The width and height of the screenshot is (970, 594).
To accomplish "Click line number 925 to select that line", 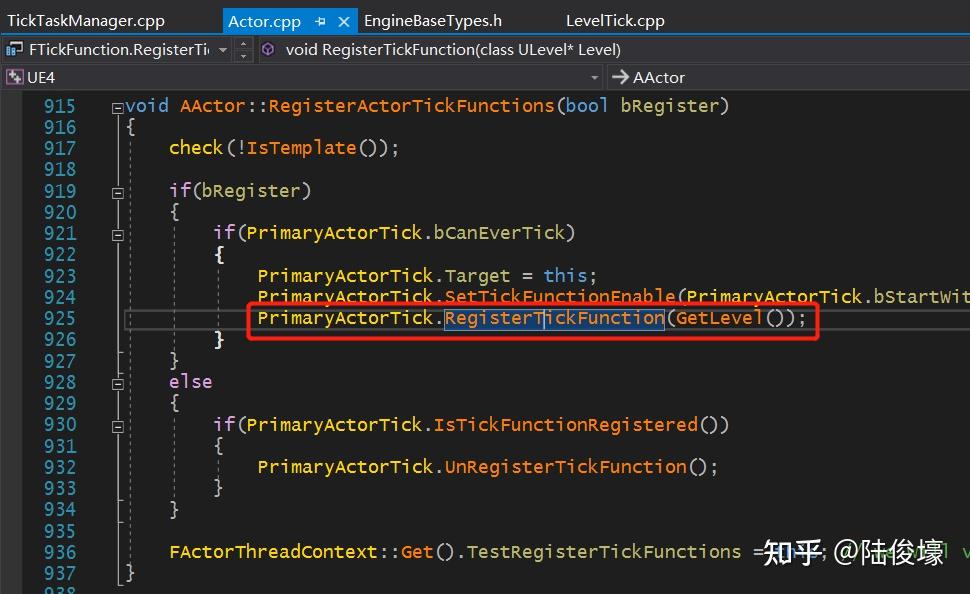I will (60, 318).
